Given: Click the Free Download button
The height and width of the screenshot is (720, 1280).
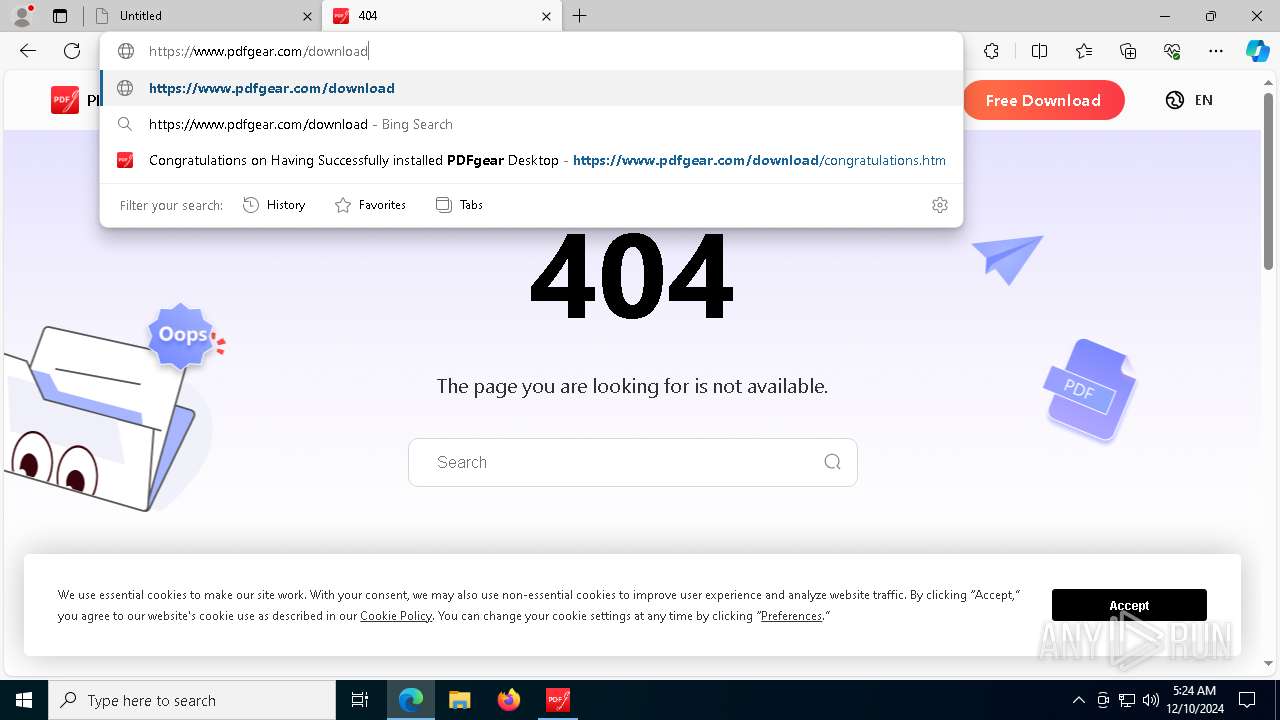Looking at the screenshot, I should 1043,100.
